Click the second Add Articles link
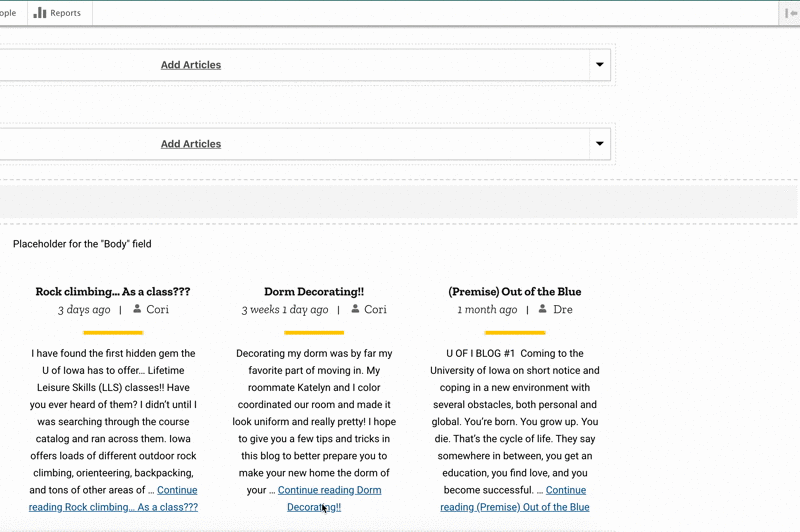This screenshot has width=800, height=532. (x=191, y=144)
